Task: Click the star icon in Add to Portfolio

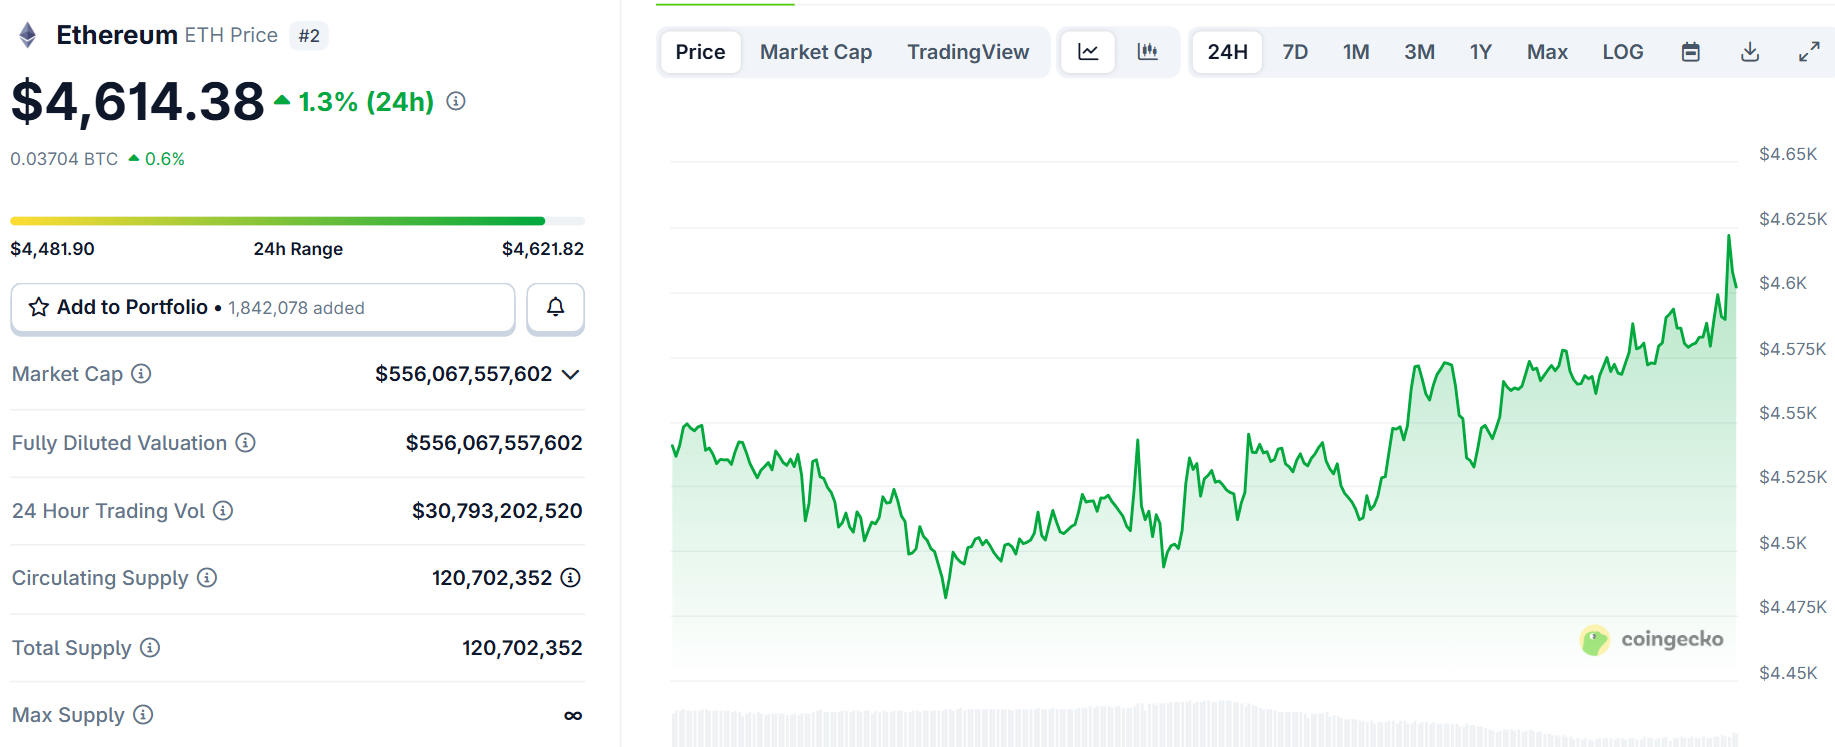Action: coord(39,307)
